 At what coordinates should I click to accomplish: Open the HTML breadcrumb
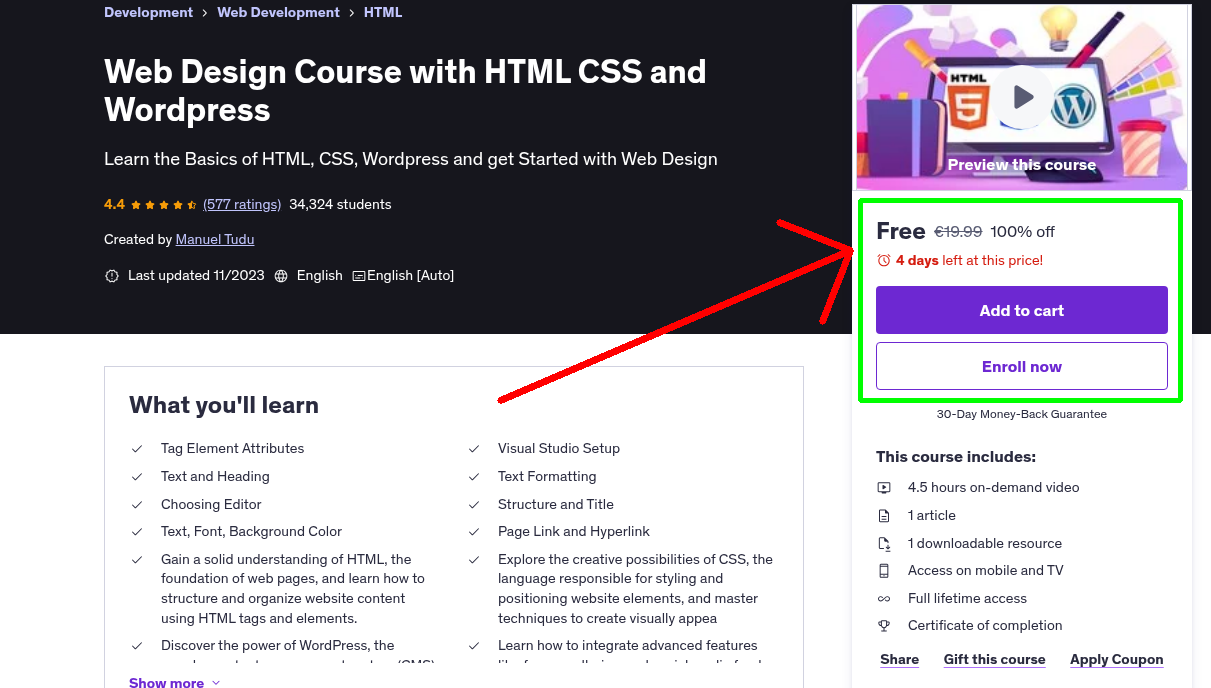click(x=383, y=13)
